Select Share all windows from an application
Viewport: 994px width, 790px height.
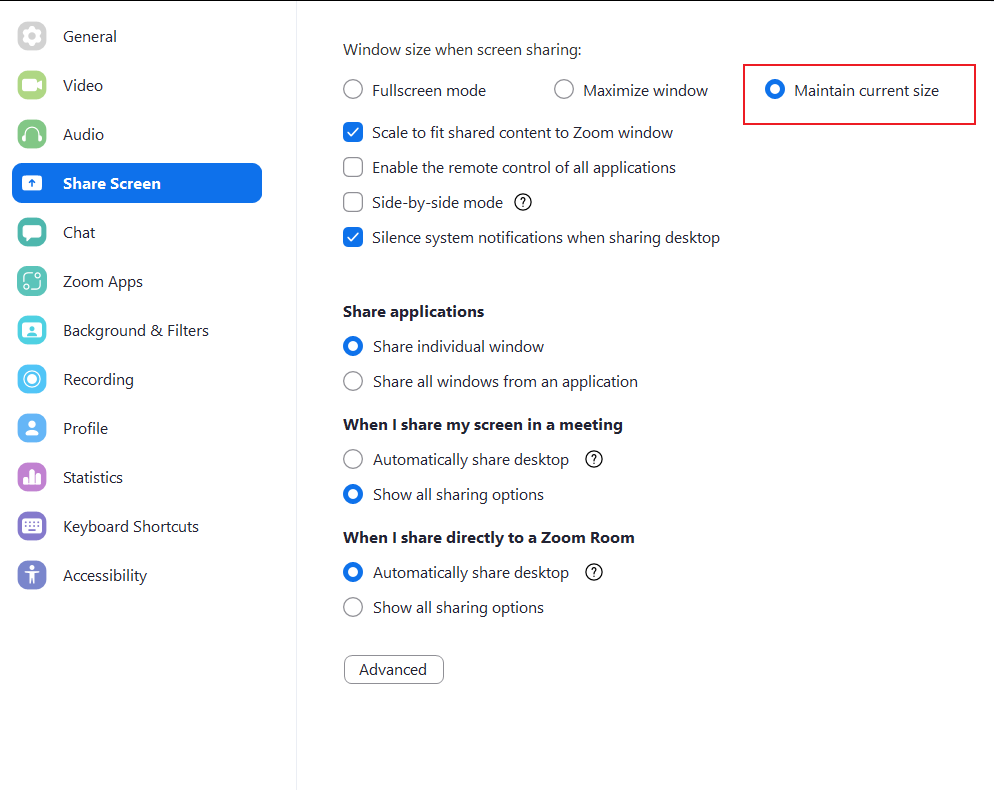[353, 381]
